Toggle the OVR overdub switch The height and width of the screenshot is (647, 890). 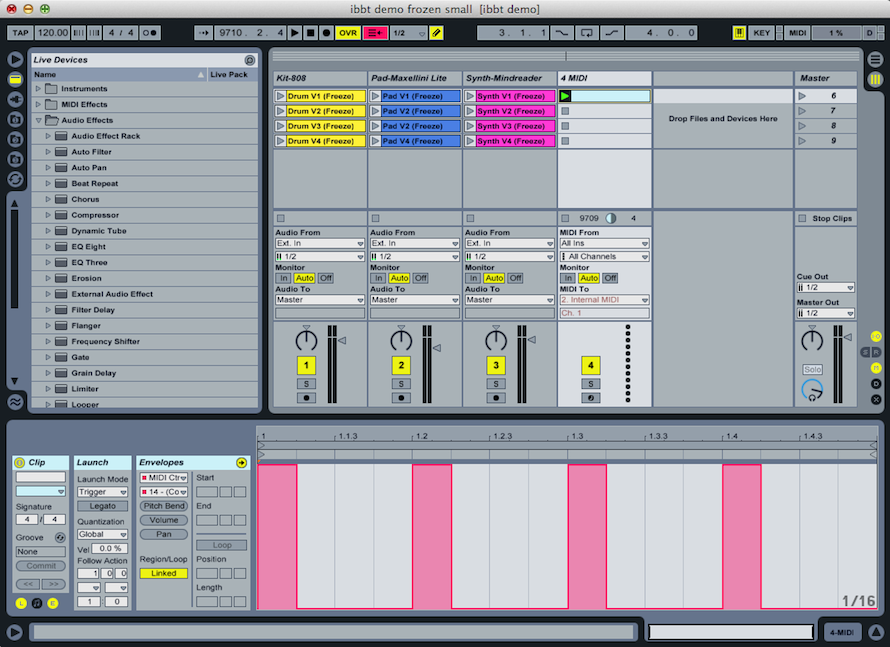347,33
